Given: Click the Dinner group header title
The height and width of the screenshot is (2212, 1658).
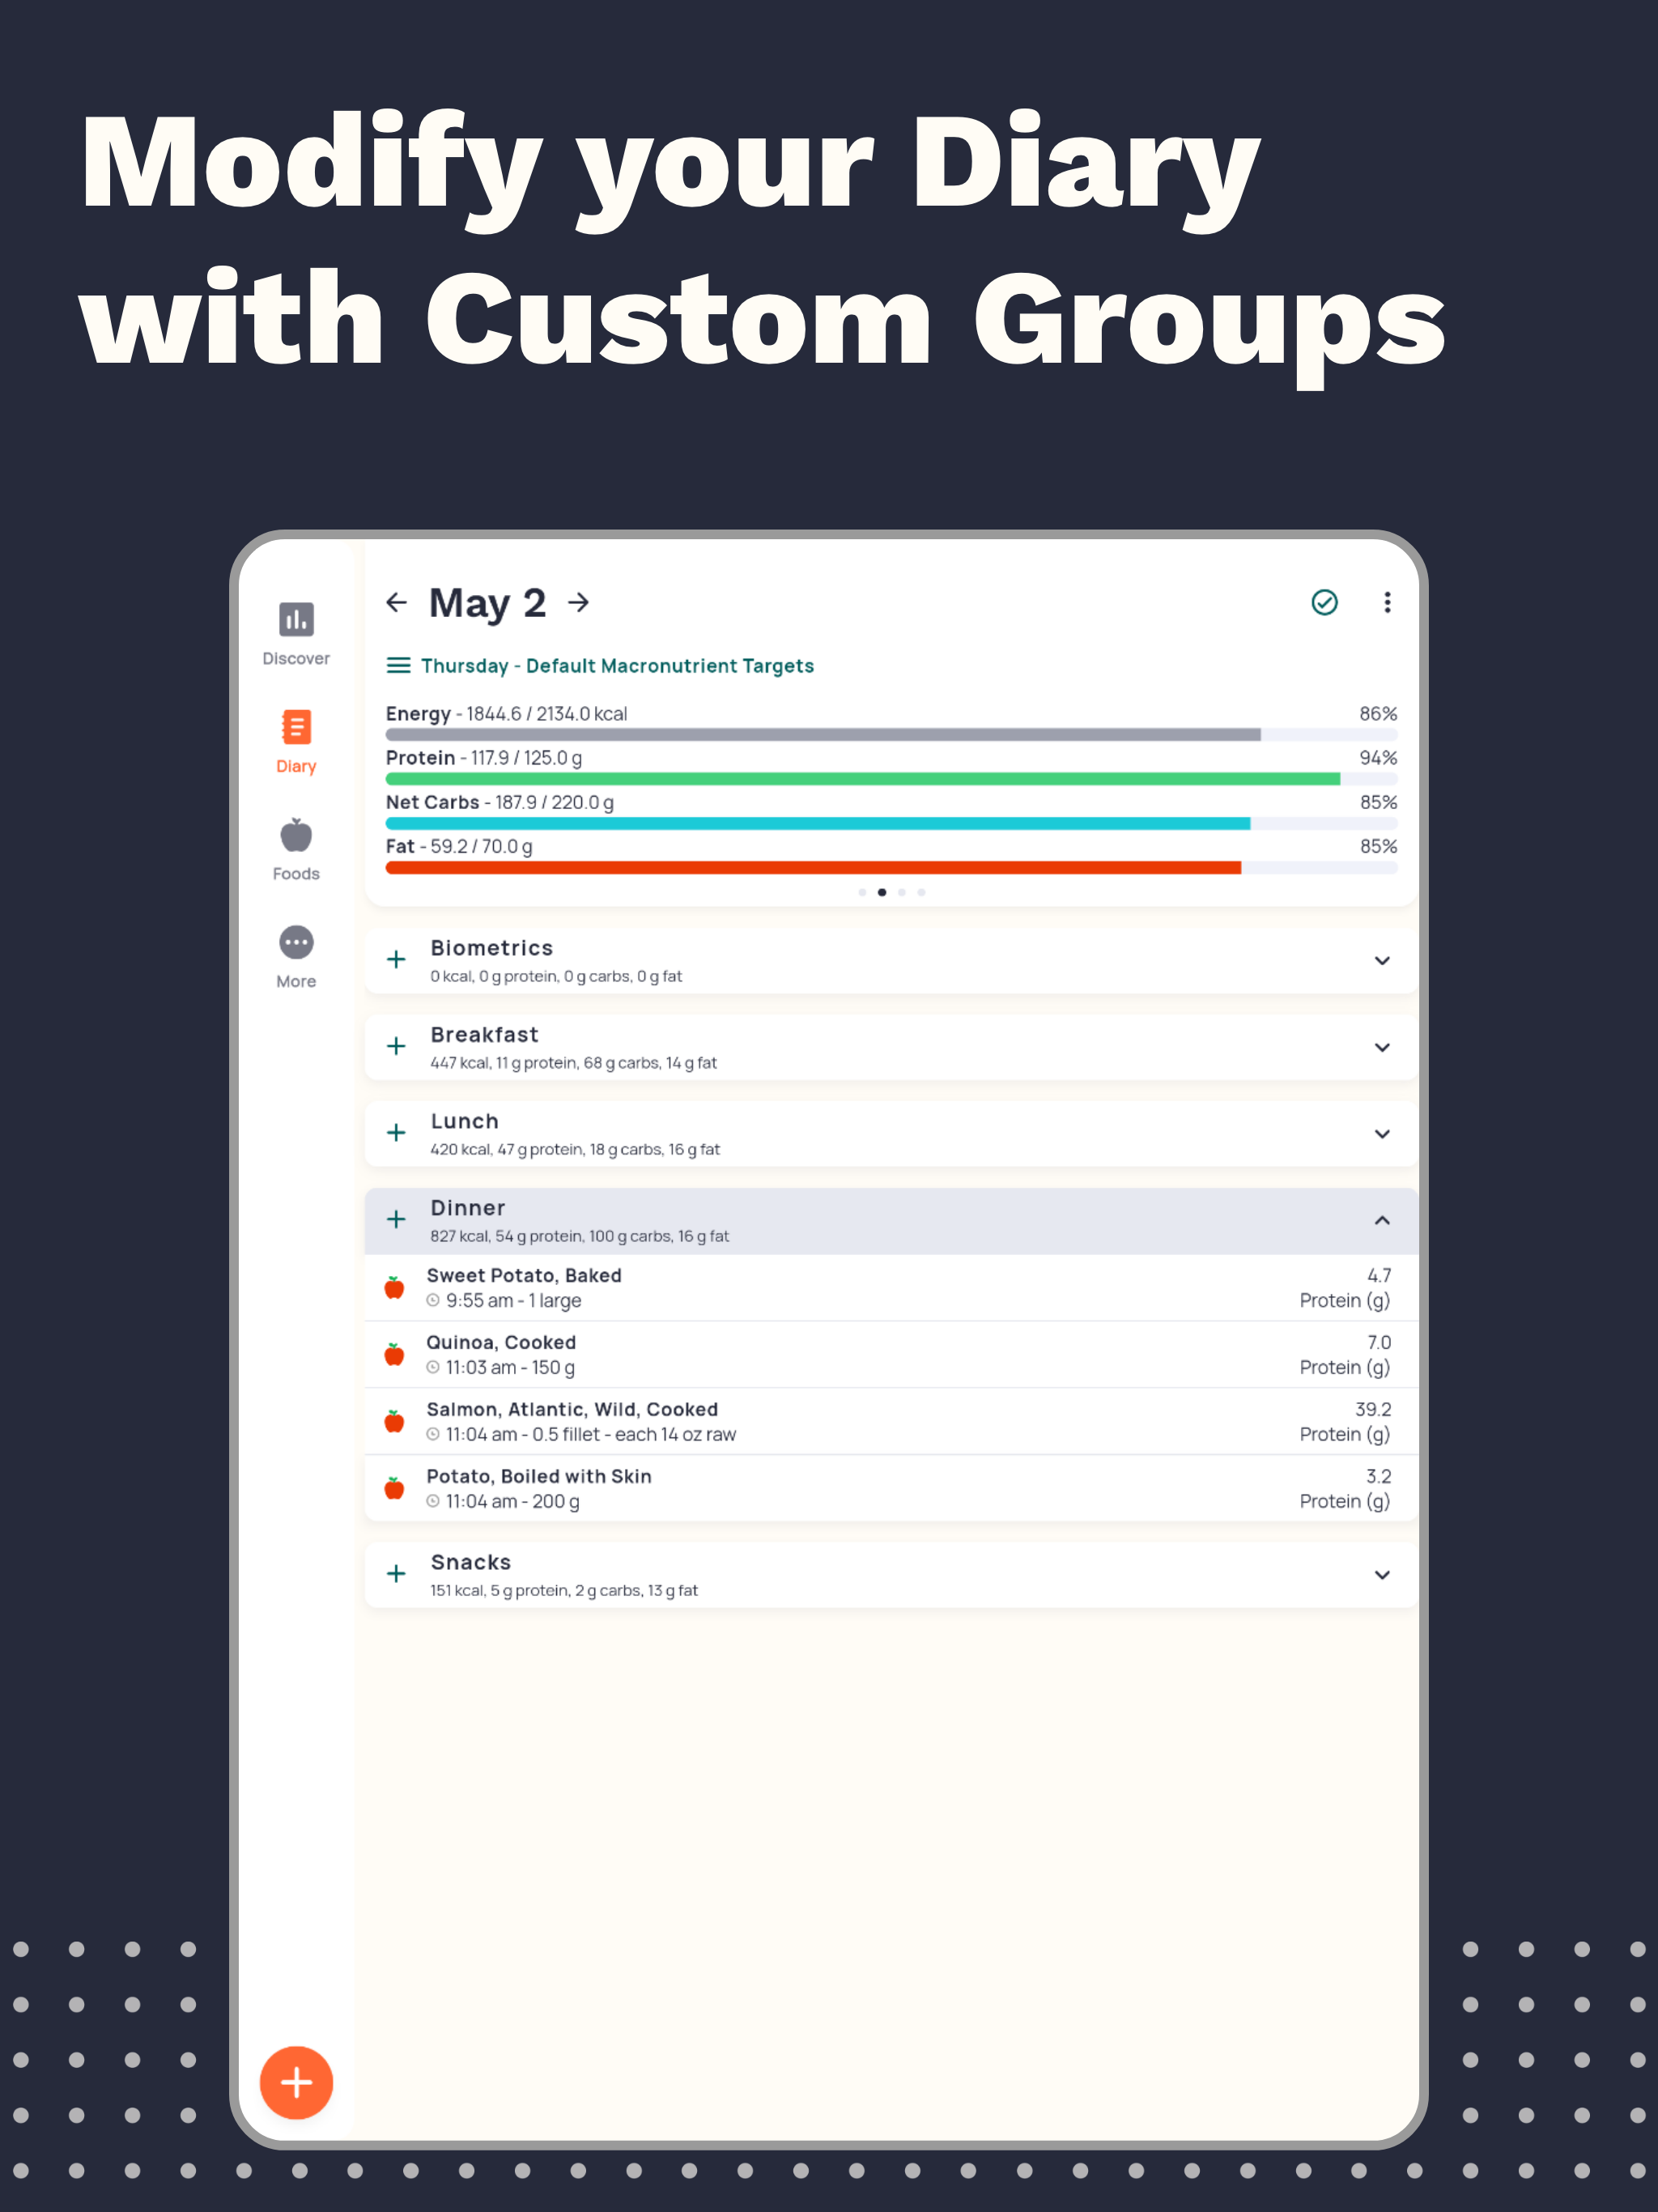Looking at the screenshot, I should [468, 1208].
